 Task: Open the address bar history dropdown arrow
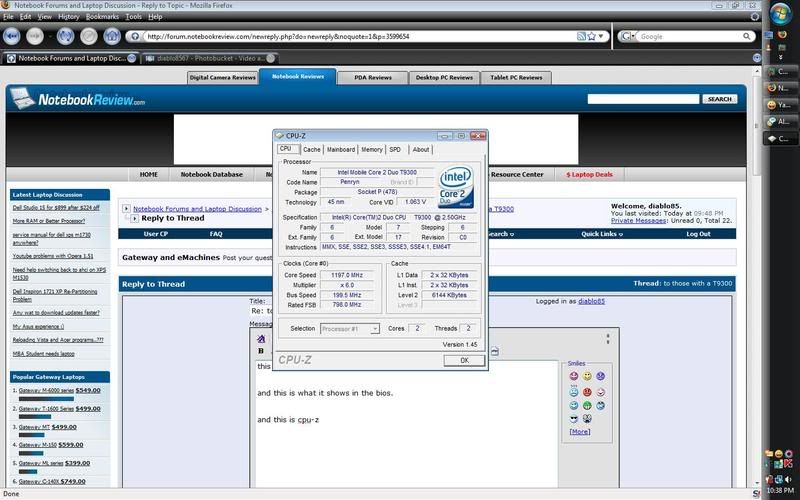tap(601, 36)
